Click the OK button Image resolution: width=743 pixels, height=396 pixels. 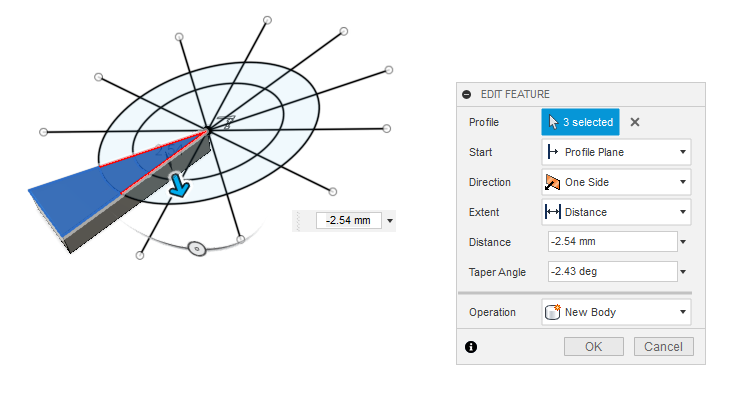[x=594, y=347]
